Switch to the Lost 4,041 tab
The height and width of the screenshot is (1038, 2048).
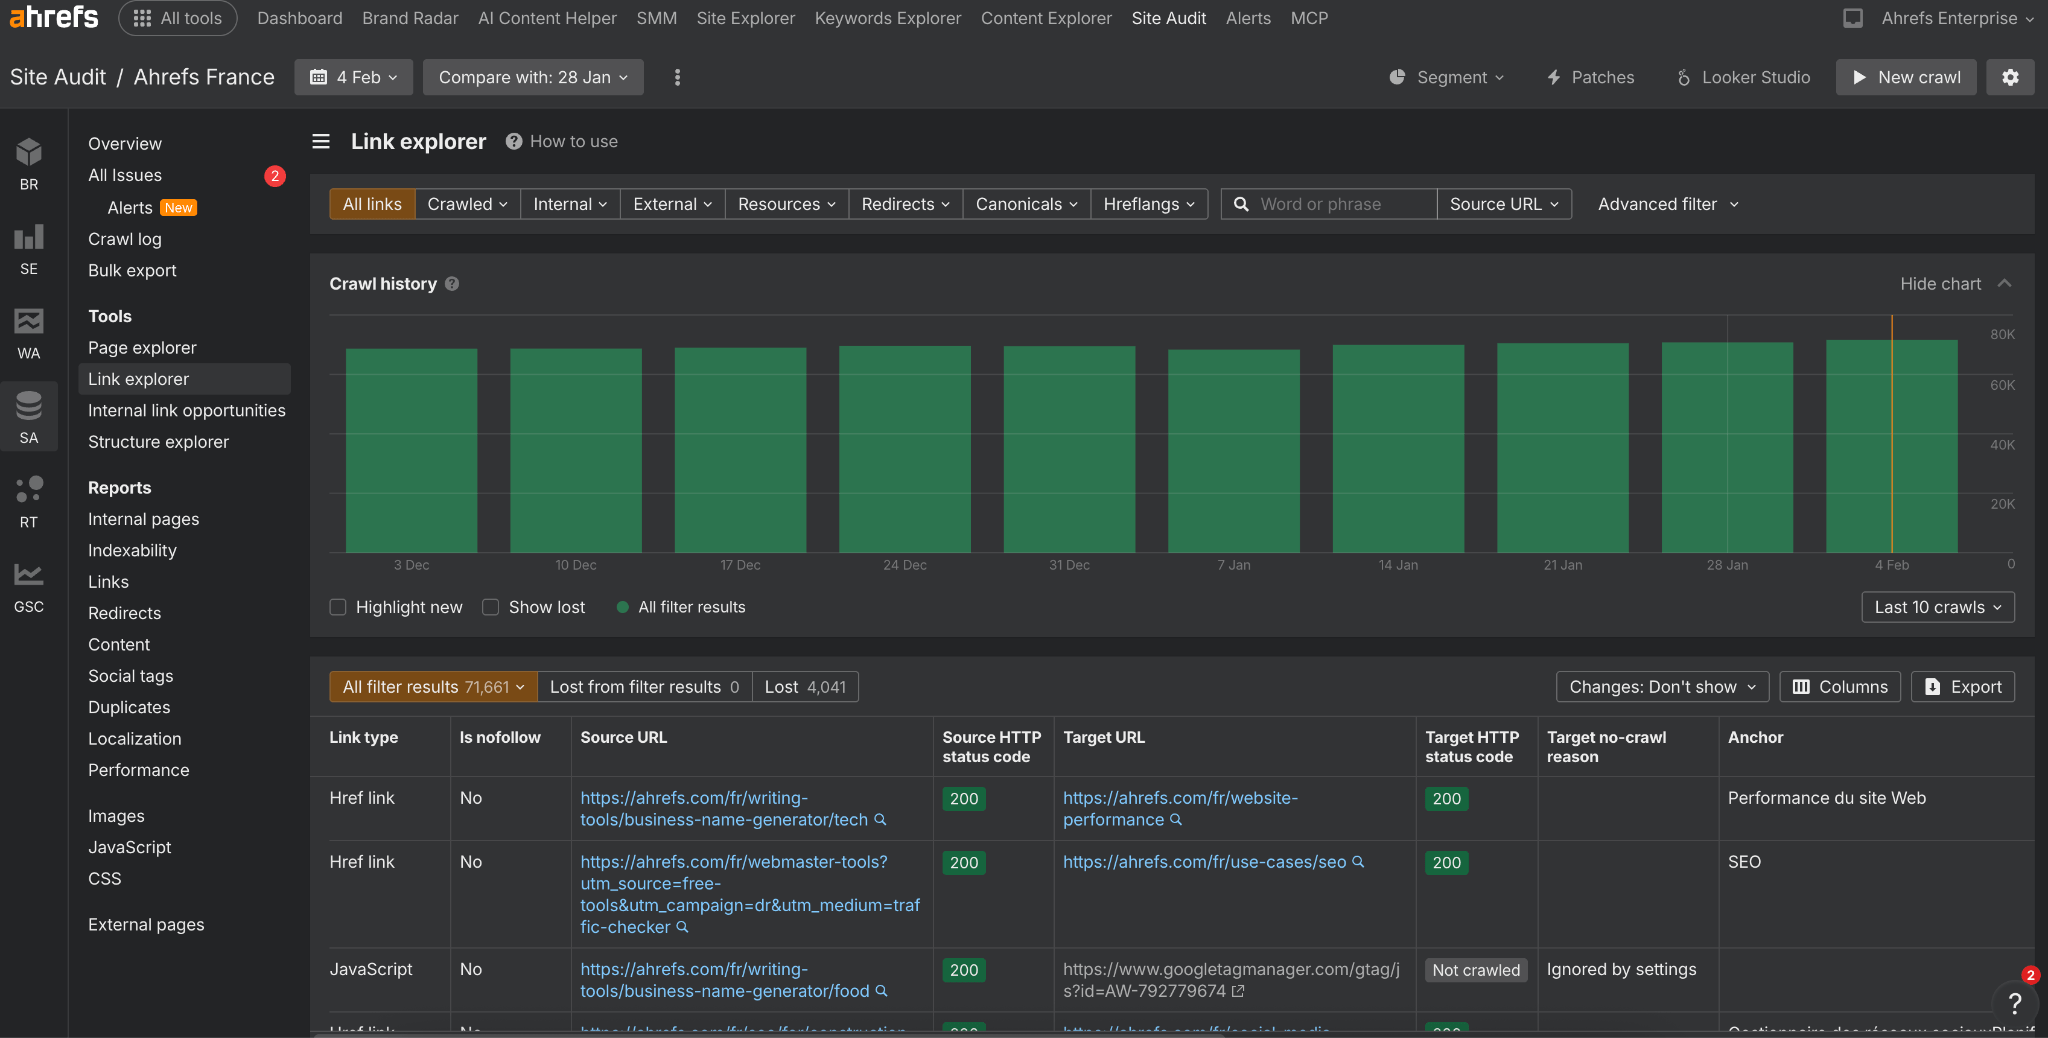point(805,687)
